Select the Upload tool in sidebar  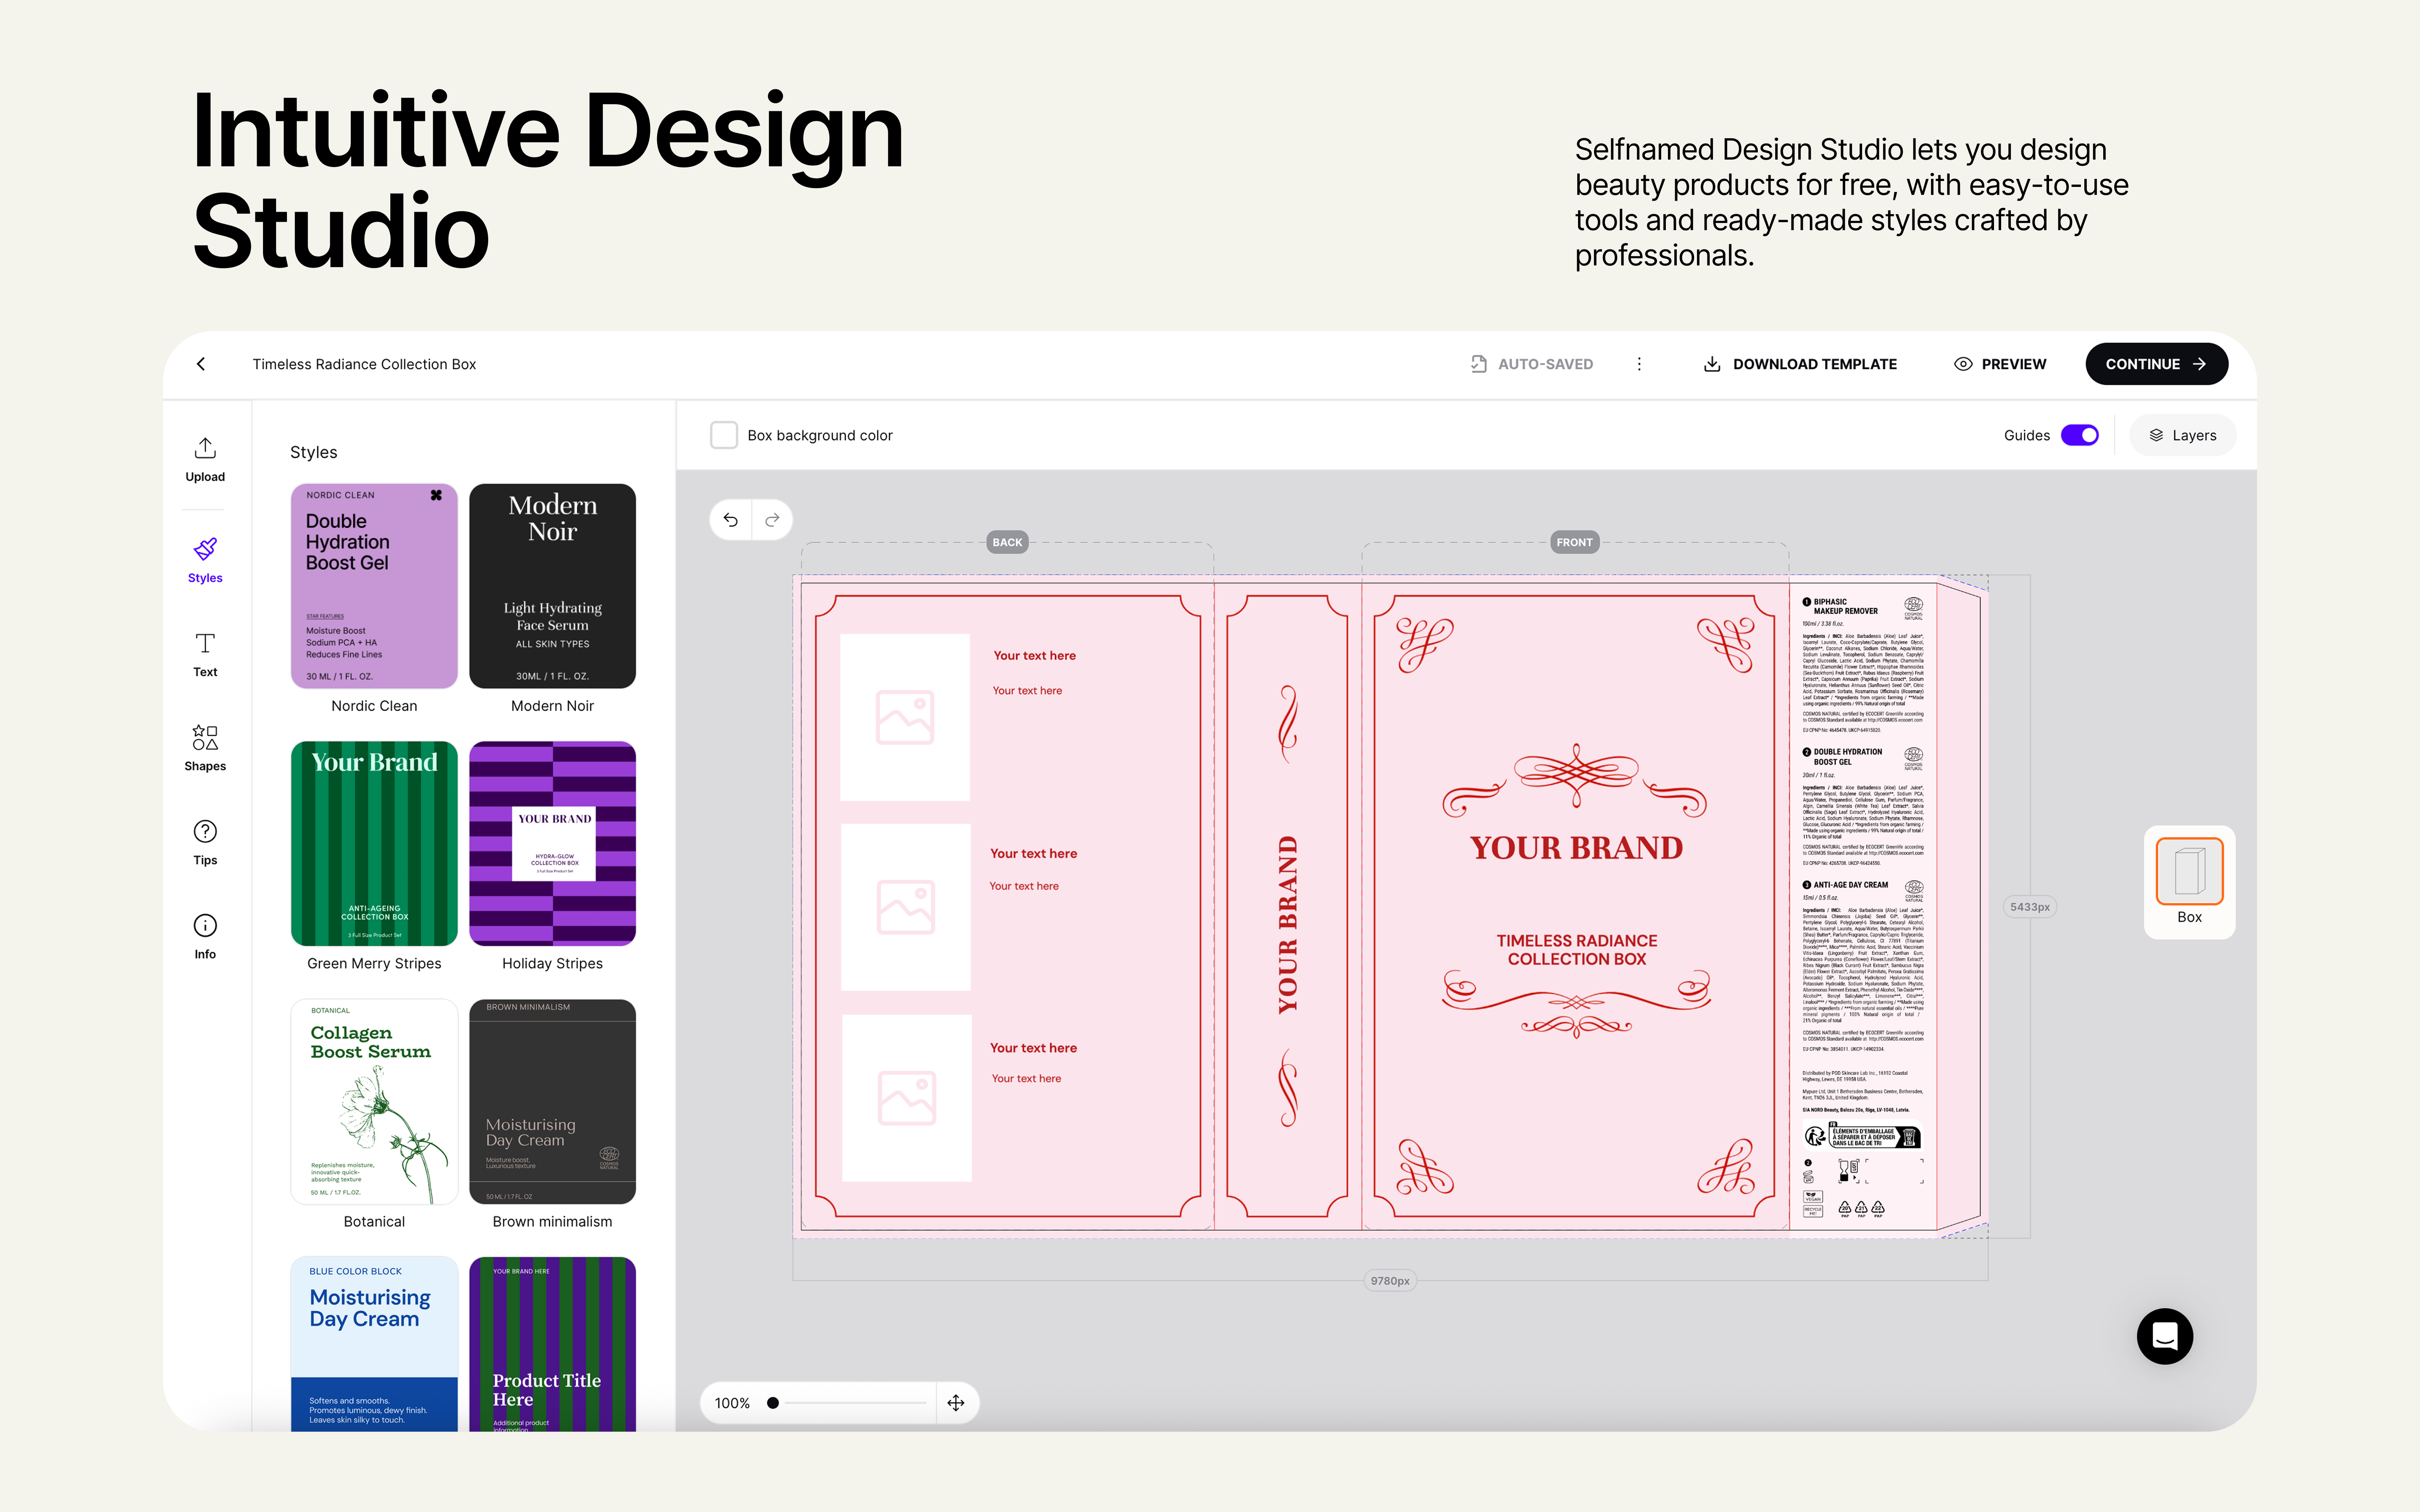point(204,460)
